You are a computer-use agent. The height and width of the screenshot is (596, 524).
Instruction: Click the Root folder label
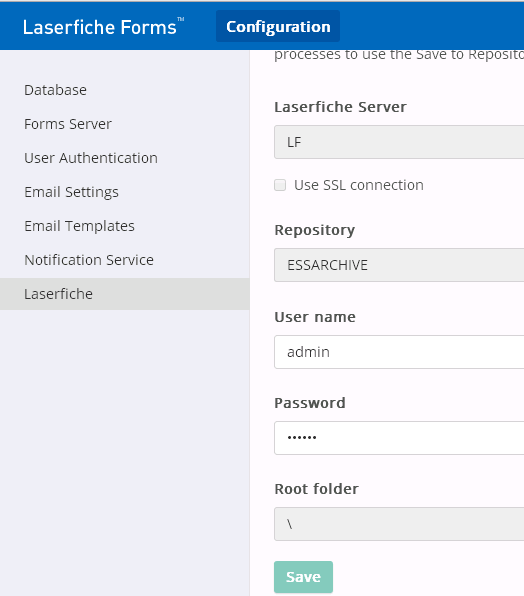[317, 489]
